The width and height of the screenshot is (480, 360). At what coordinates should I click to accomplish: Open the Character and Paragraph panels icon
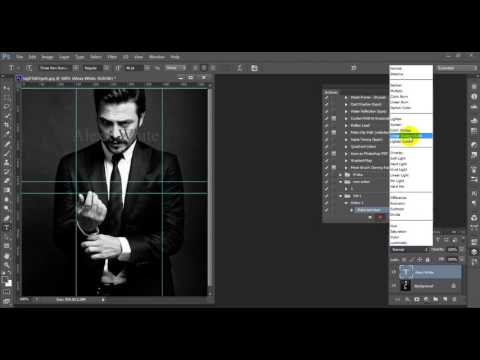tap(254, 68)
